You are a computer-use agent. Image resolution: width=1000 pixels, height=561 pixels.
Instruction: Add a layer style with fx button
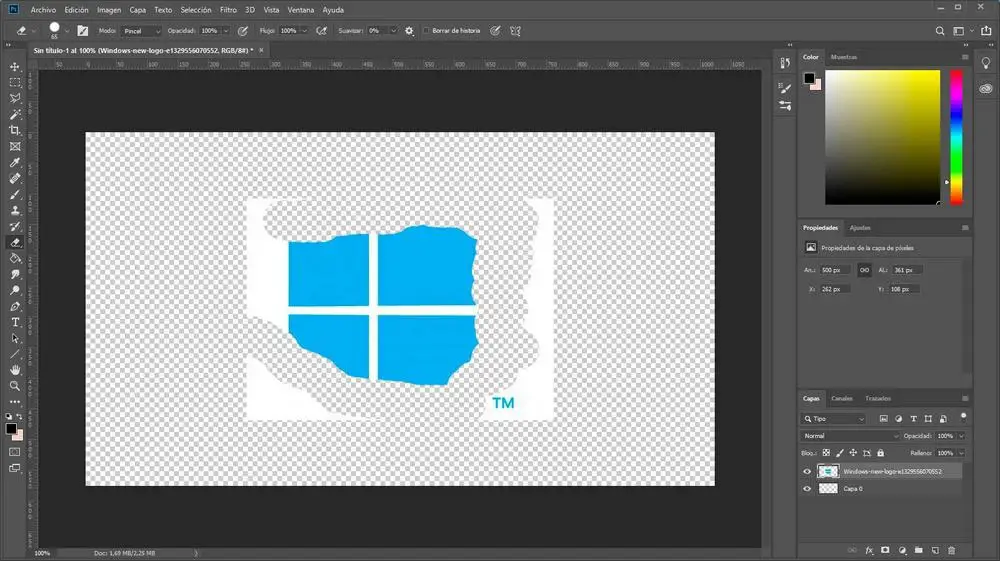869,550
